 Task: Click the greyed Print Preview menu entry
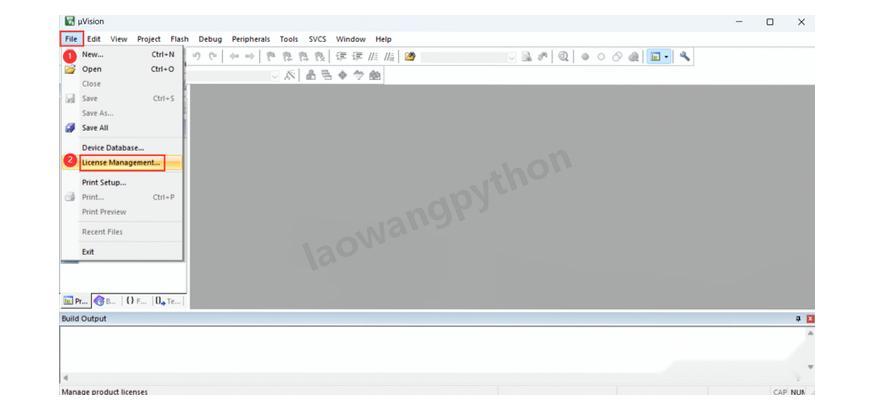click(x=104, y=212)
